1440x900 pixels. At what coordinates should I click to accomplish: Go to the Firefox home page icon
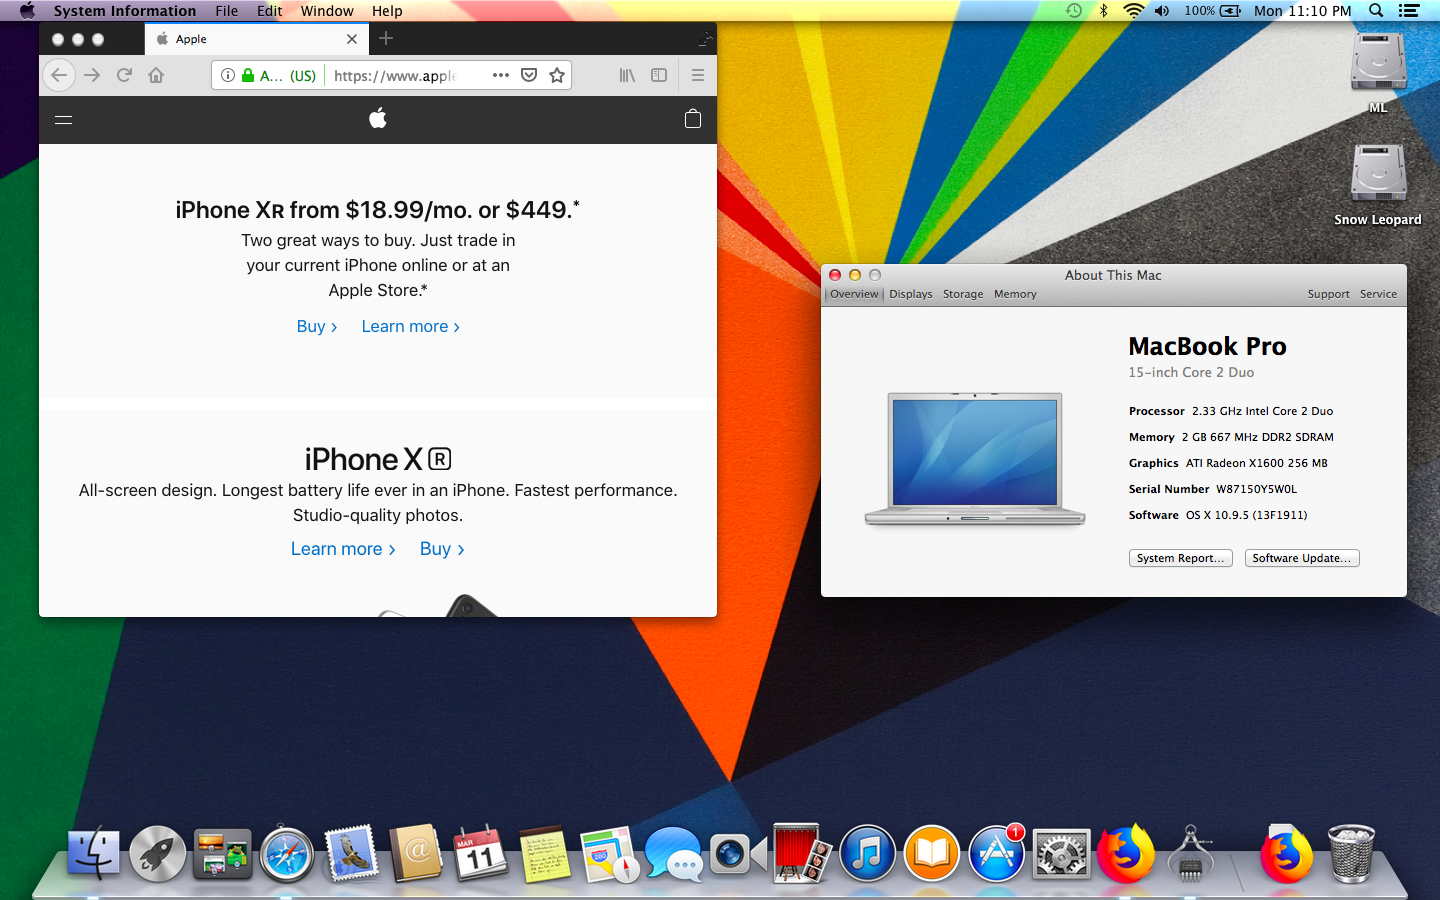coord(156,75)
